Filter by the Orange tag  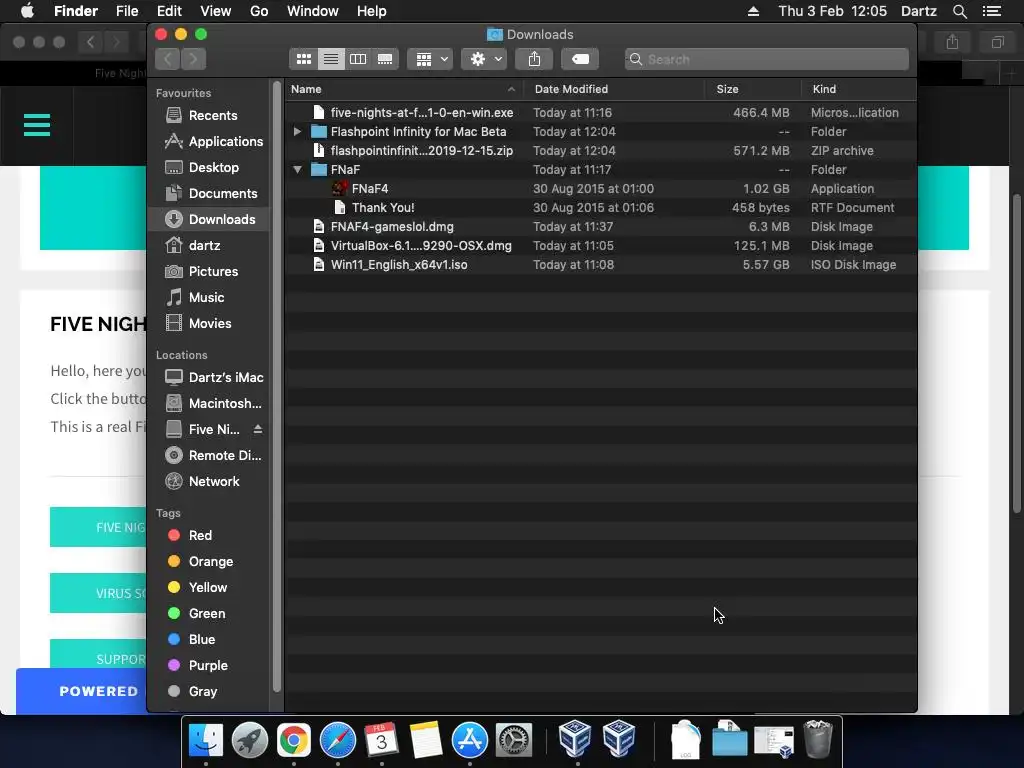point(210,562)
